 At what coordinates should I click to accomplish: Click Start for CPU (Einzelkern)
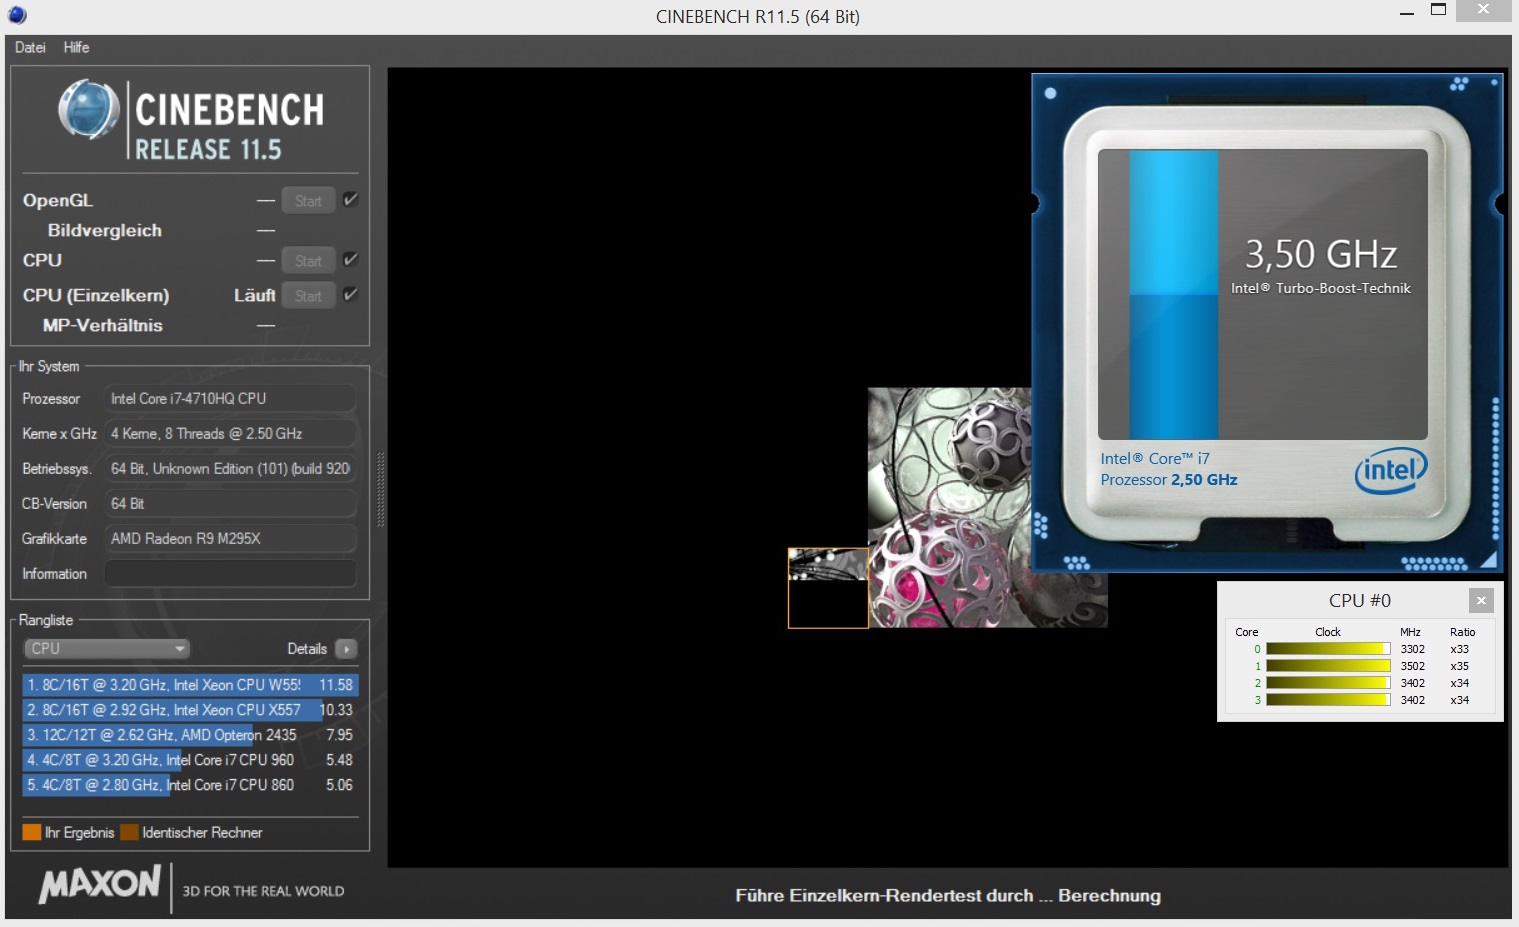pos(308,296)
